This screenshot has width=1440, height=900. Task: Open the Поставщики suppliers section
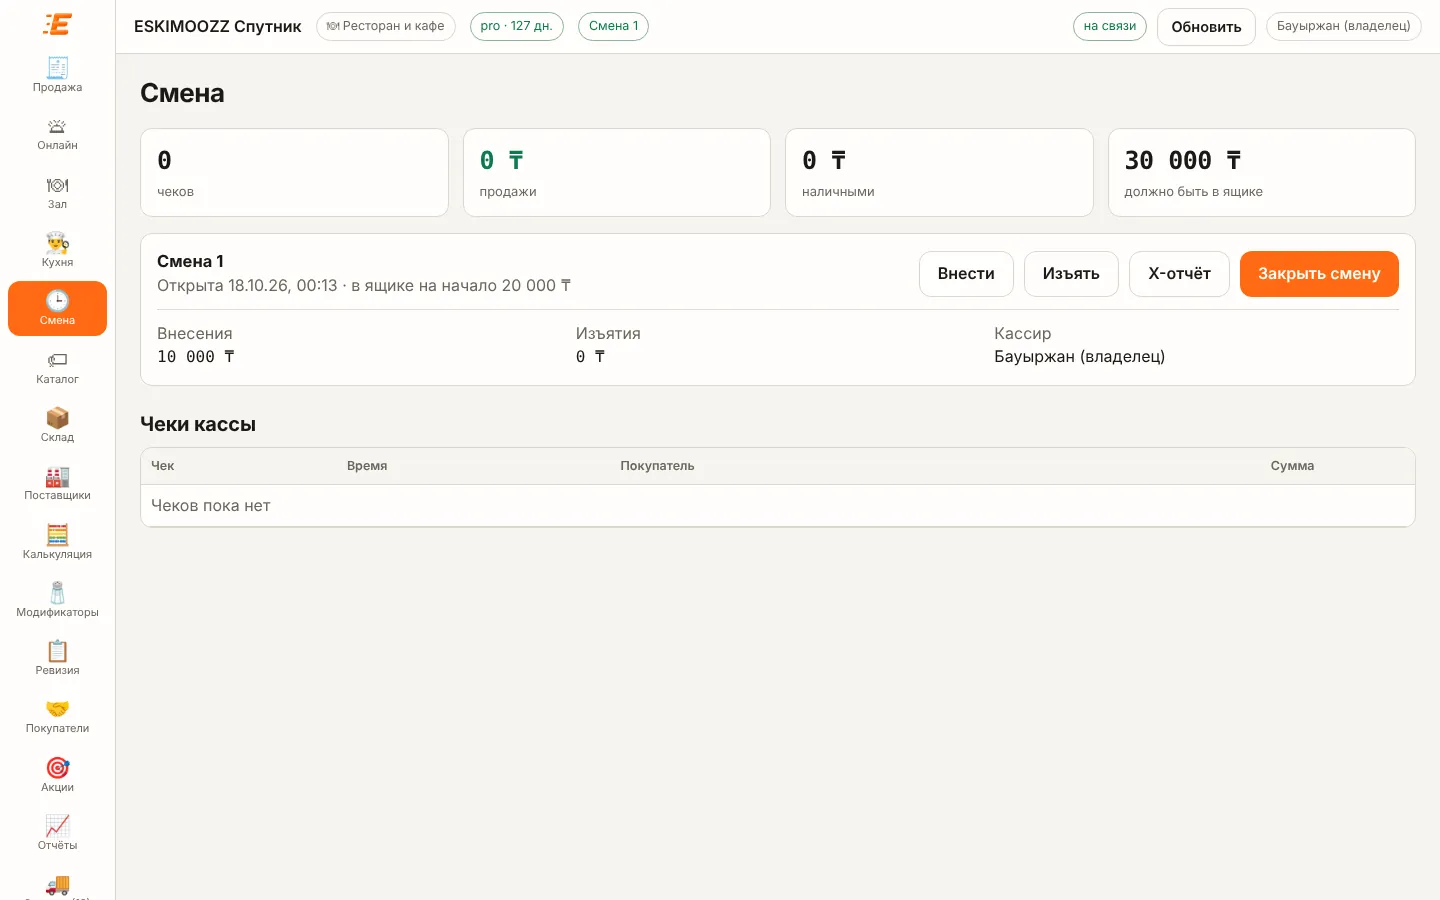57,483
